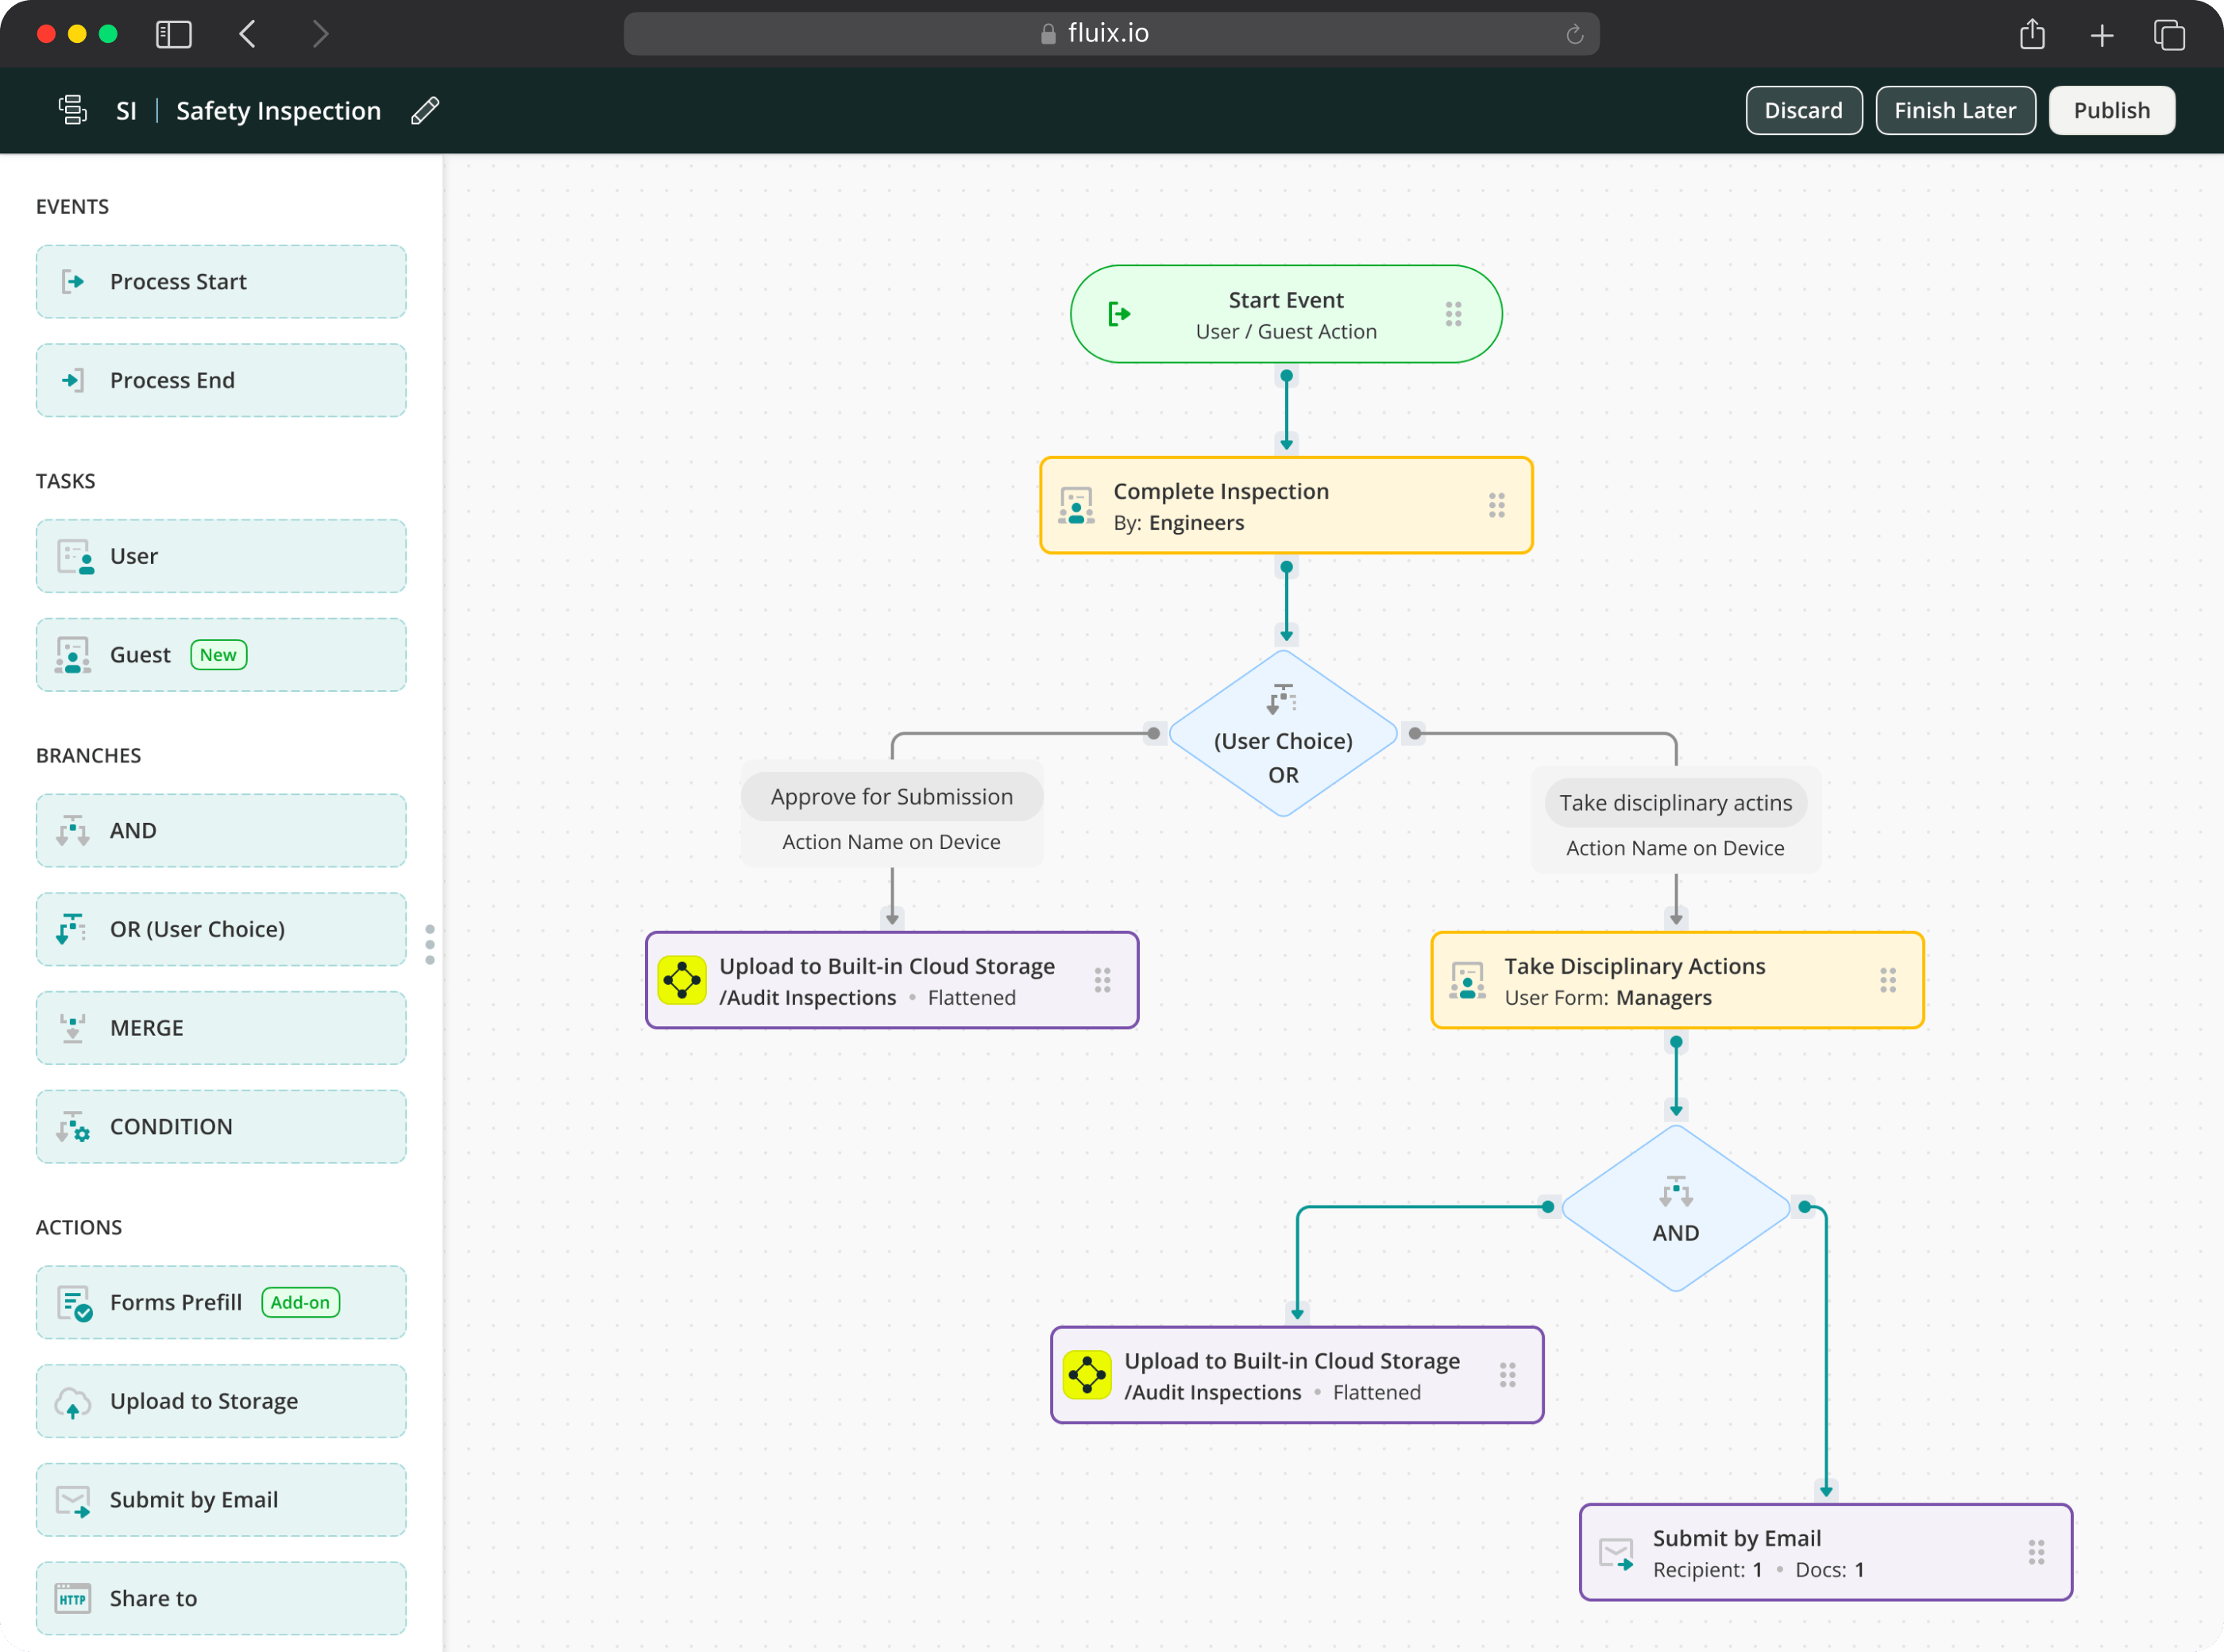This screenshot has width=2224, height=1652.
Task: Click the sidebar resize handle dots
Action: pyautogui.click(x=430, y=944)
